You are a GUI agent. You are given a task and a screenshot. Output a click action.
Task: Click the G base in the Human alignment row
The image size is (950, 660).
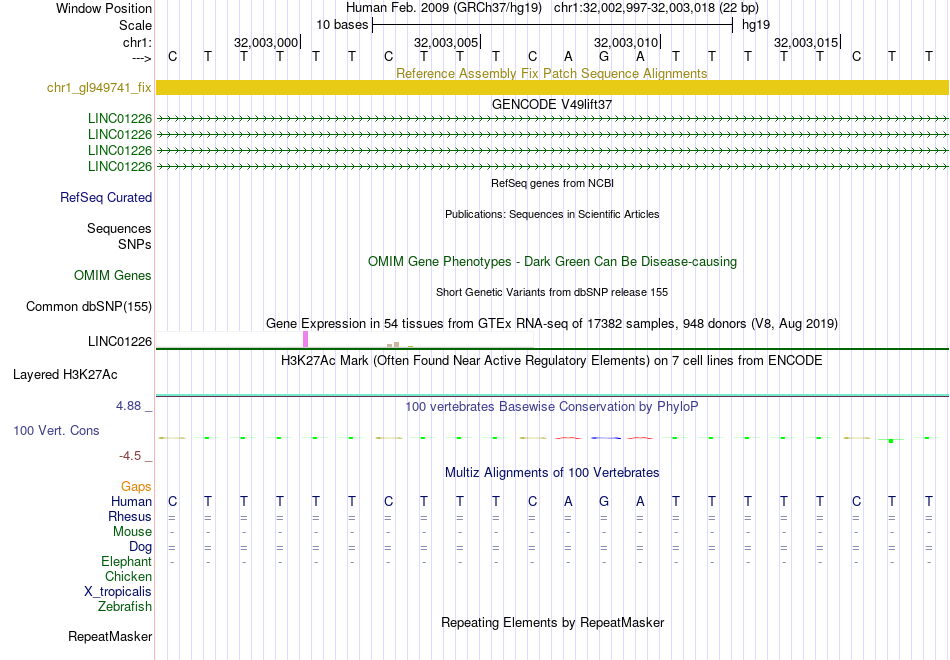pos(603,502)
